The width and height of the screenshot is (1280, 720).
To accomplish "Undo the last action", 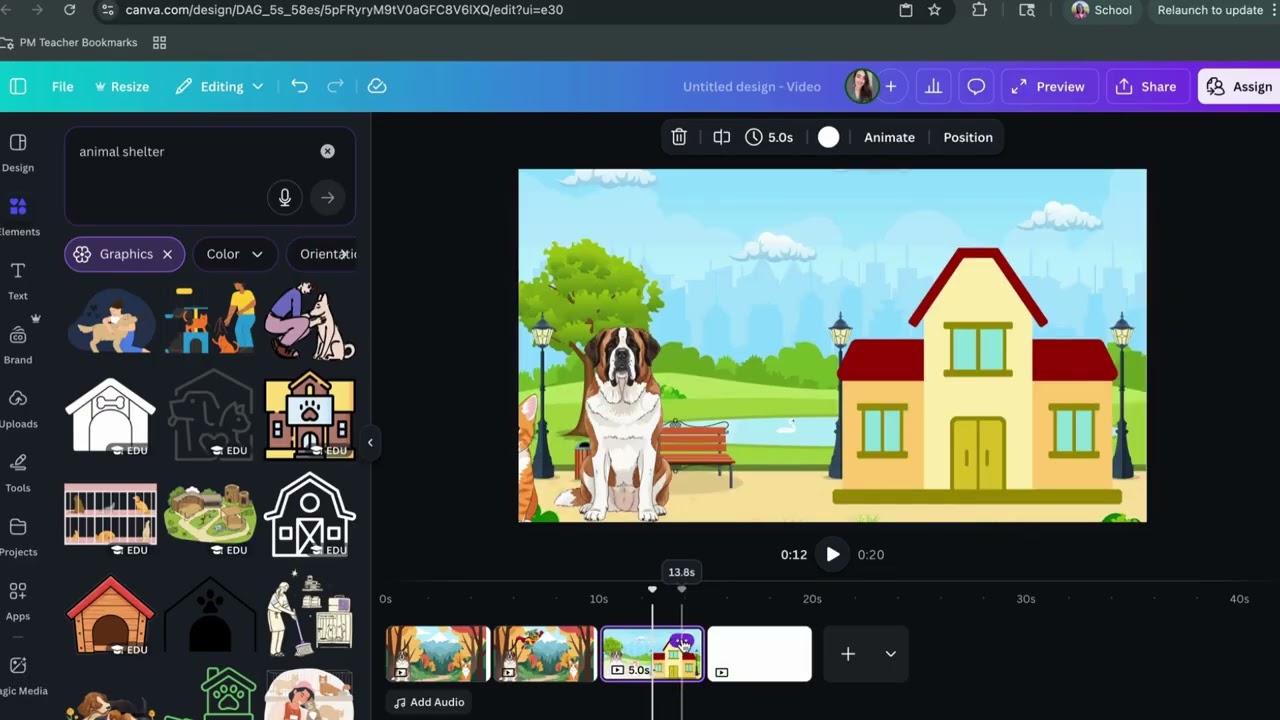I will click(299, 87).
